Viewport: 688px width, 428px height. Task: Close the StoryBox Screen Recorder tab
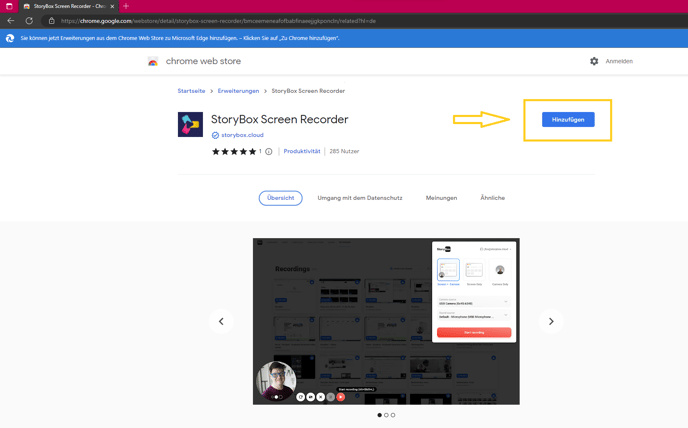(112, 6)
